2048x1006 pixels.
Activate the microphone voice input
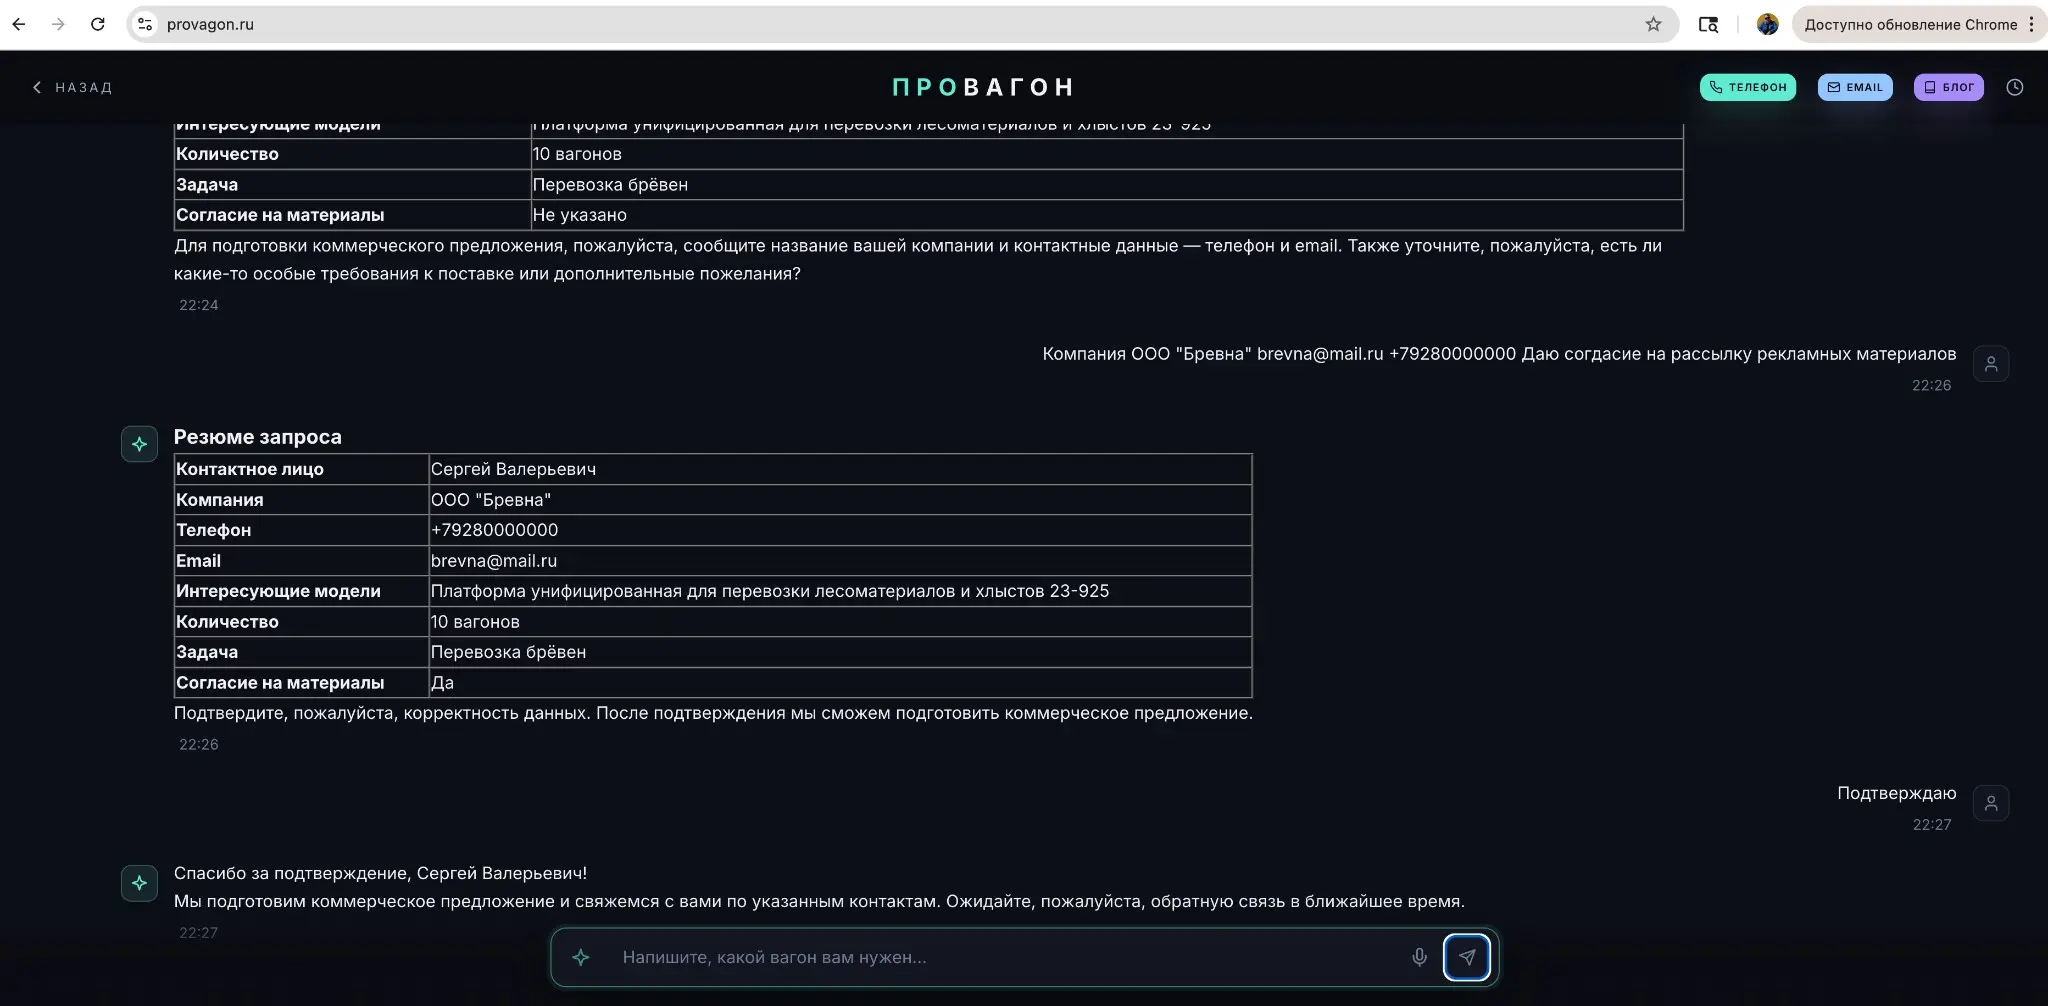[x=1419, y=957]
